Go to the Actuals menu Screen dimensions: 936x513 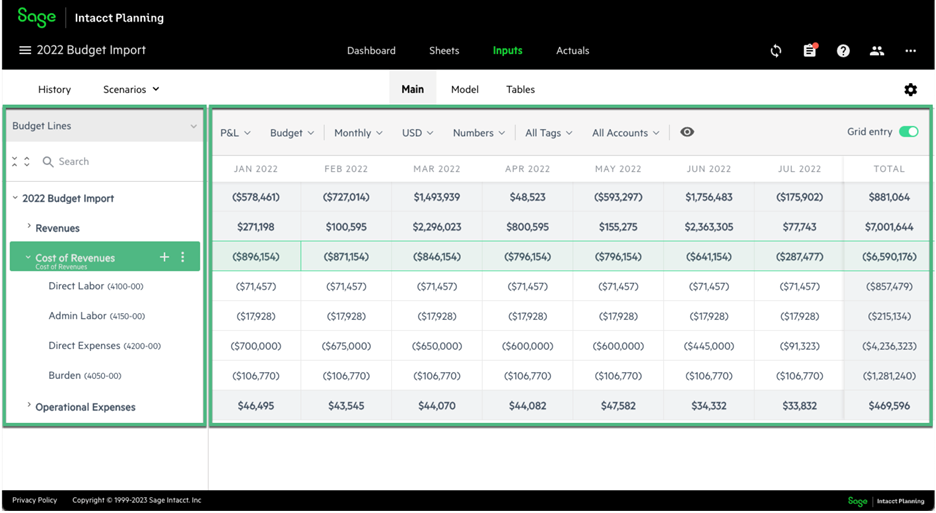(x=572, y=51)
